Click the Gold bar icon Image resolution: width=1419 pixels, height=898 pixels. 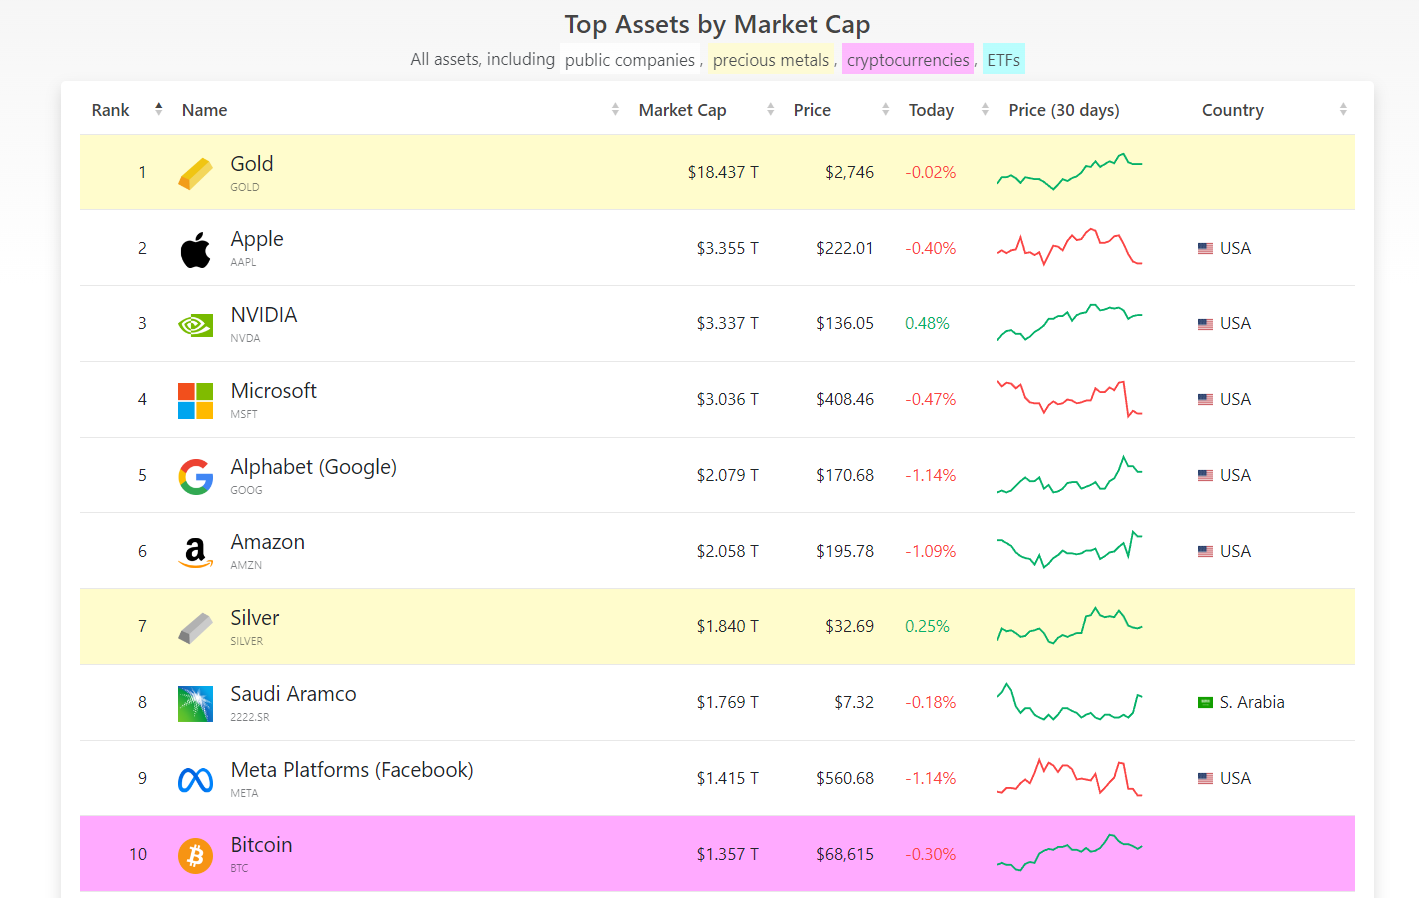195,173
